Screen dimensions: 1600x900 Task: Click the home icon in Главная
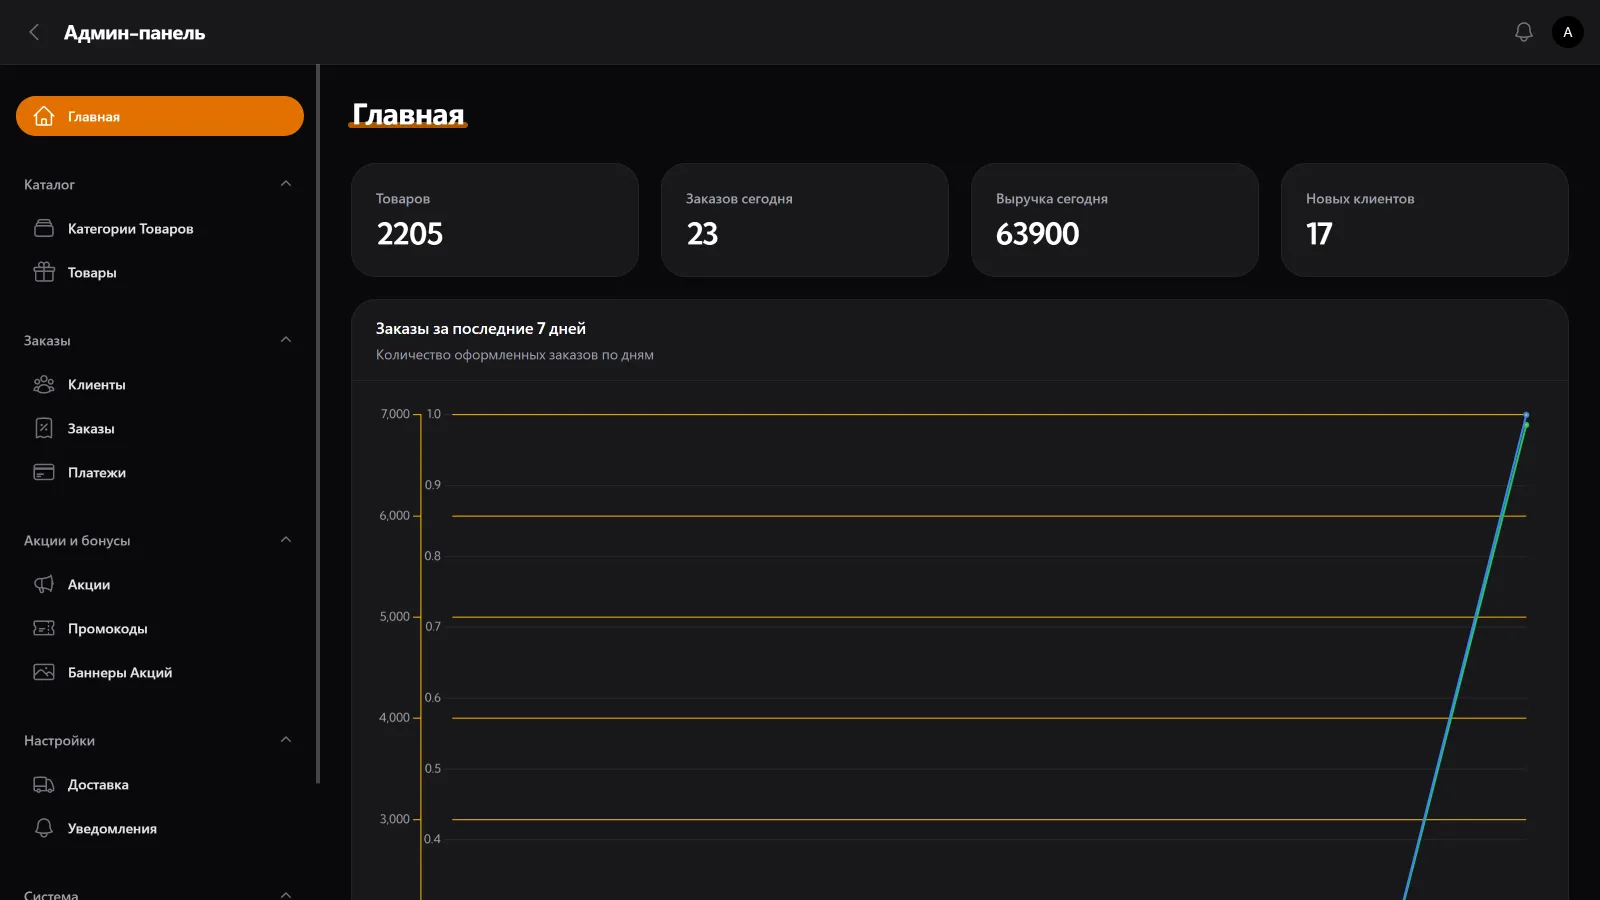pyautogui.click(x=44, y=116)
